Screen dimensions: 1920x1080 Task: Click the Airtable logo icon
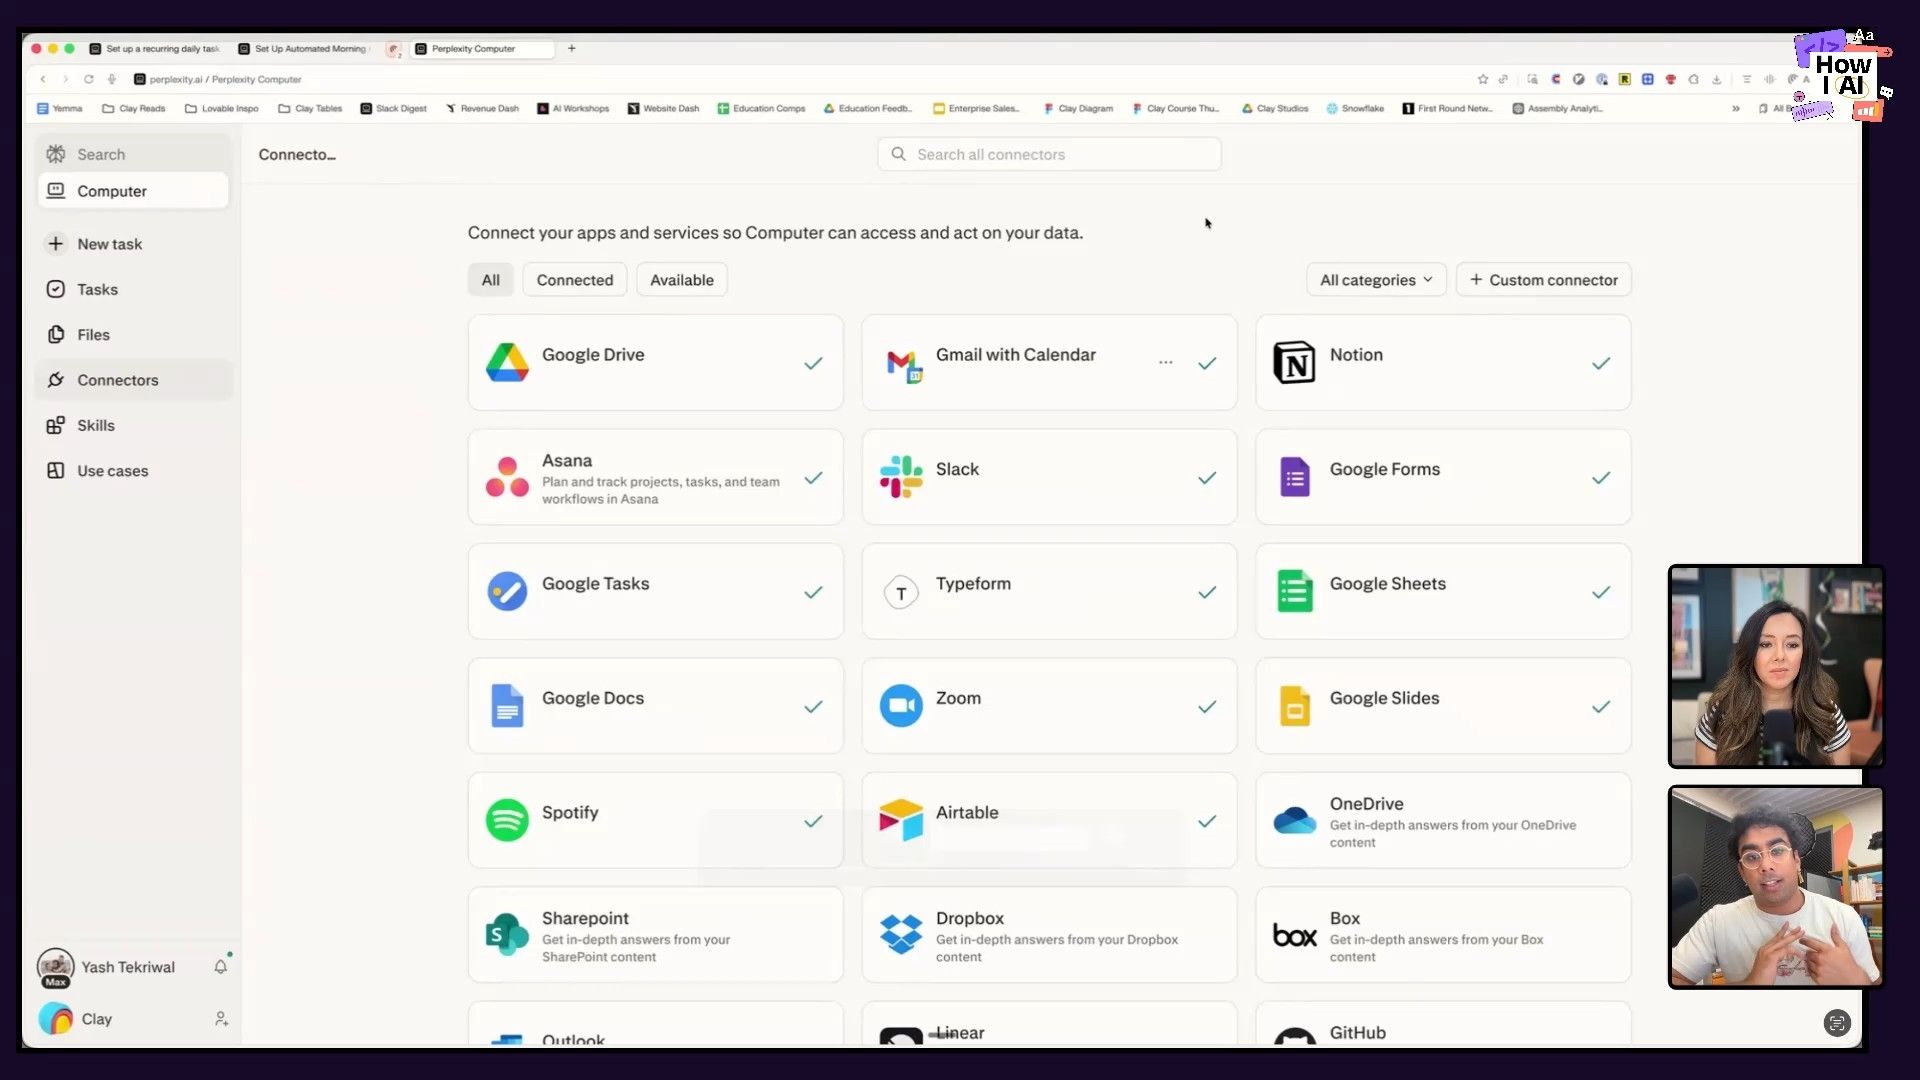pyautogui.click(x=901, y=820)
